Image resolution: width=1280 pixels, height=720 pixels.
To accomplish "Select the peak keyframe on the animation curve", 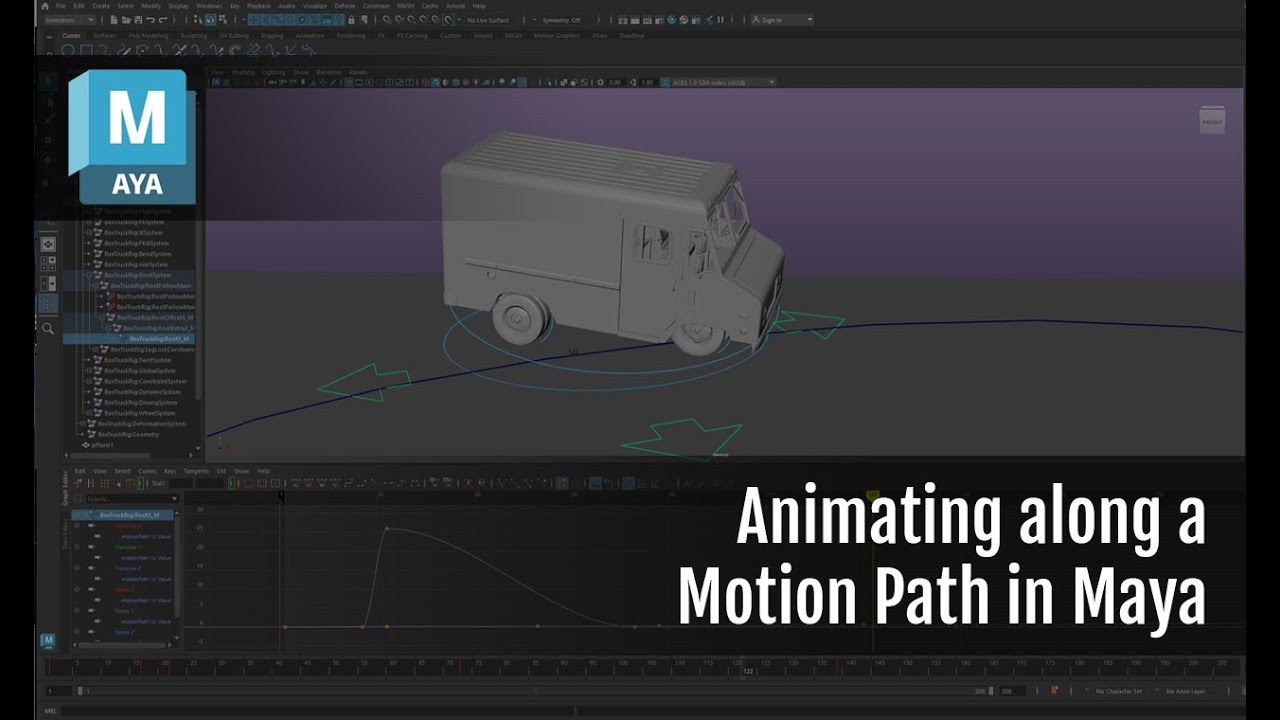I will coord(387,528).
